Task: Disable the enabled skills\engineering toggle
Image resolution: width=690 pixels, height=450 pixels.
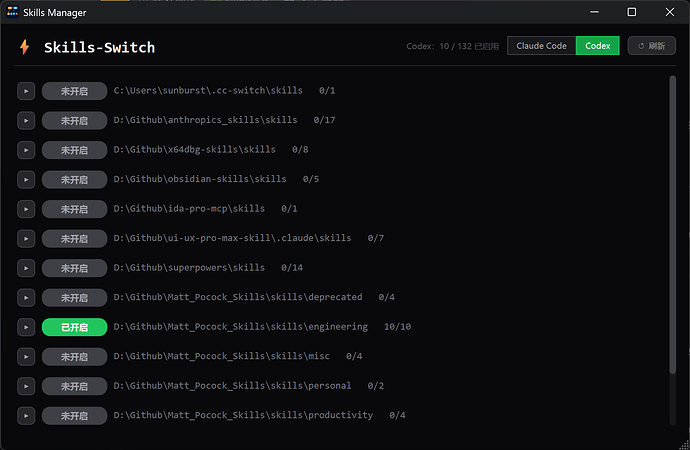Action: [74, 327]
